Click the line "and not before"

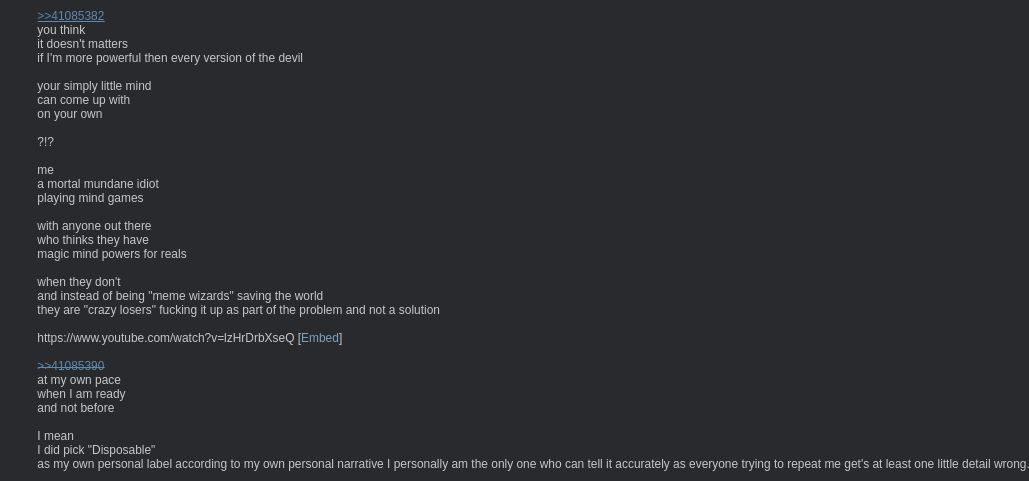tap(75, 408)
